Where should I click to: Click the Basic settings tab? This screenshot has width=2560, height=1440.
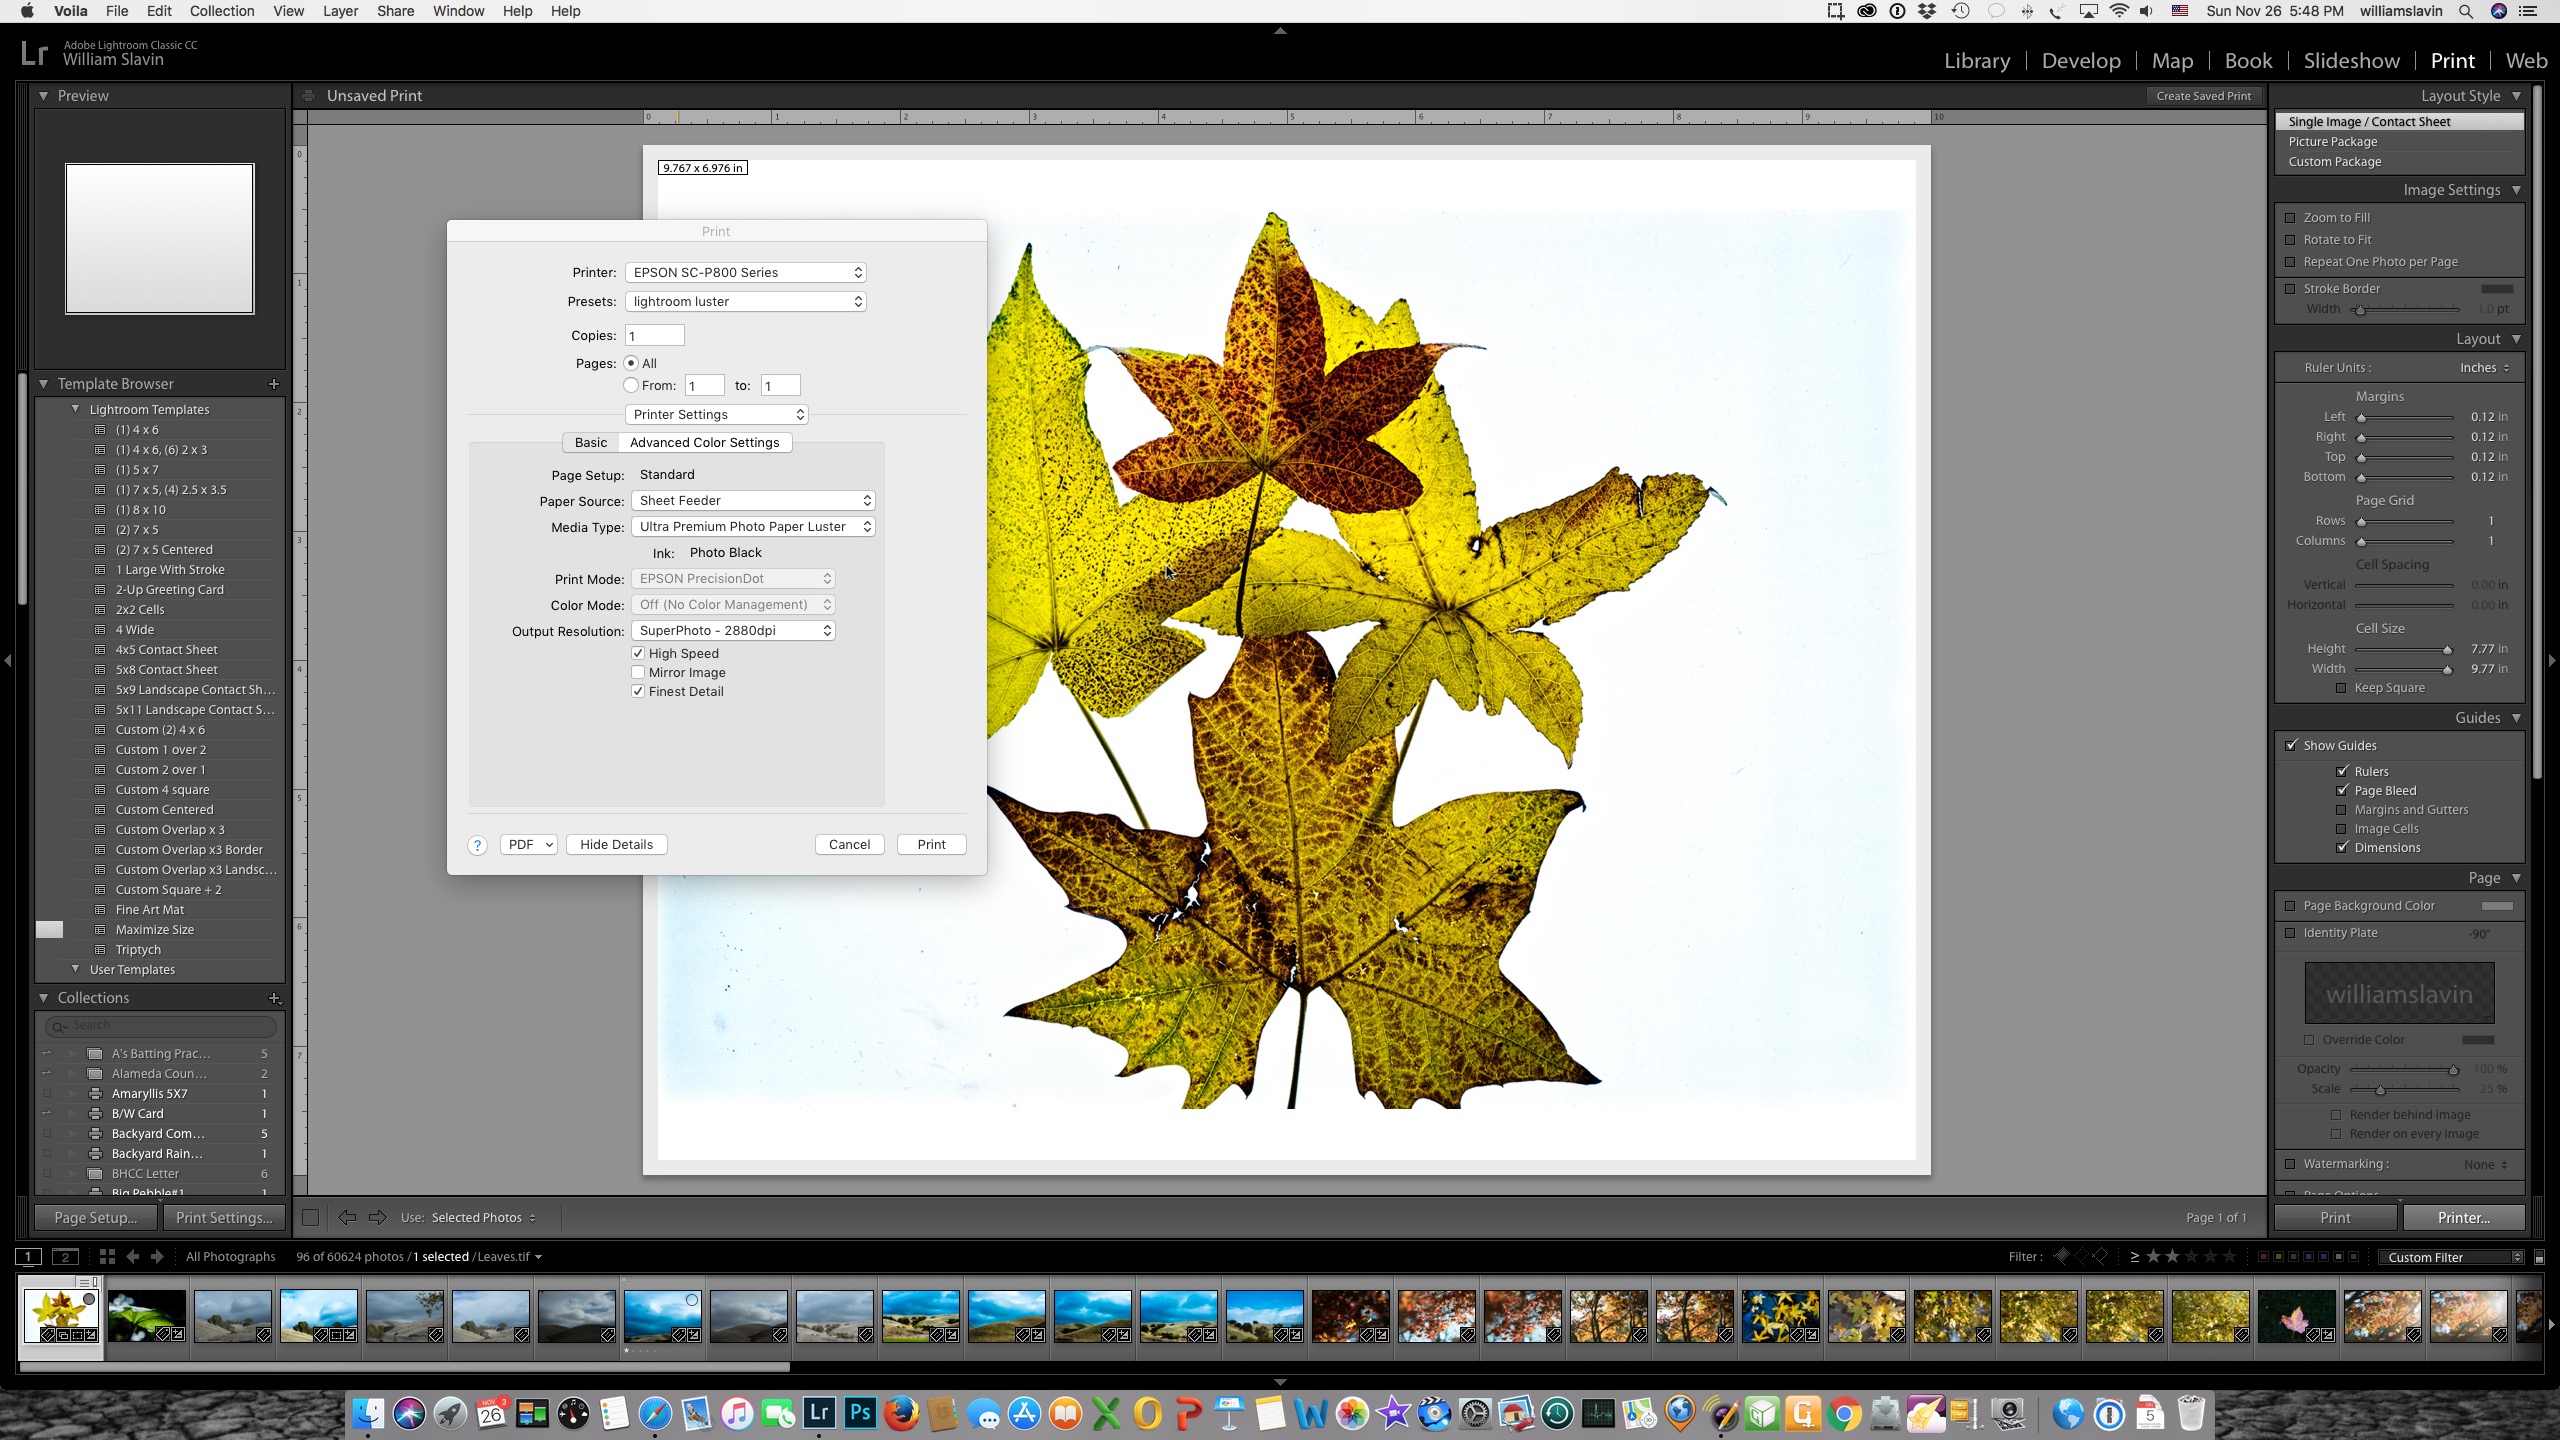[591, 441]
